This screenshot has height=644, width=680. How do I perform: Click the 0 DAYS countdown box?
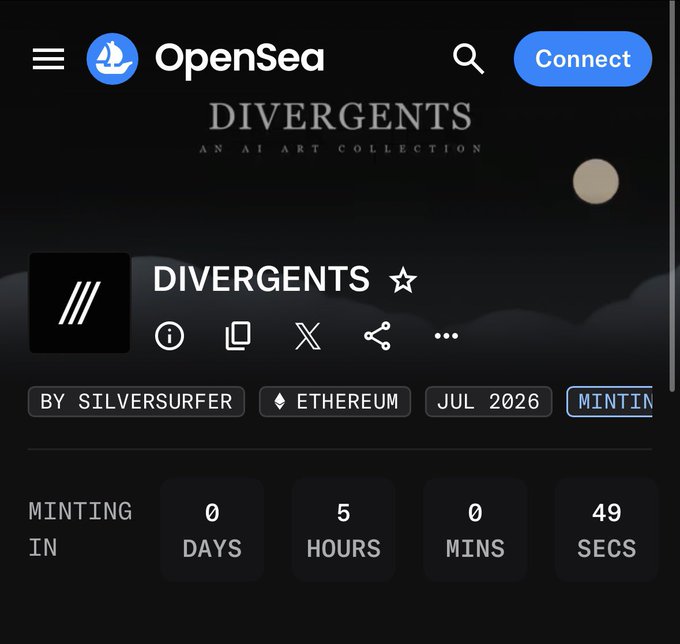(x=212, y=530)
